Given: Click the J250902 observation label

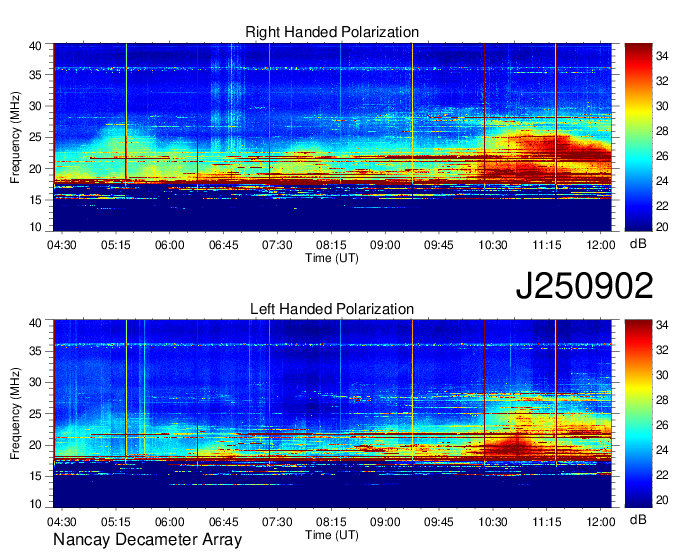Looking at the screenshot, I should 584,286.
